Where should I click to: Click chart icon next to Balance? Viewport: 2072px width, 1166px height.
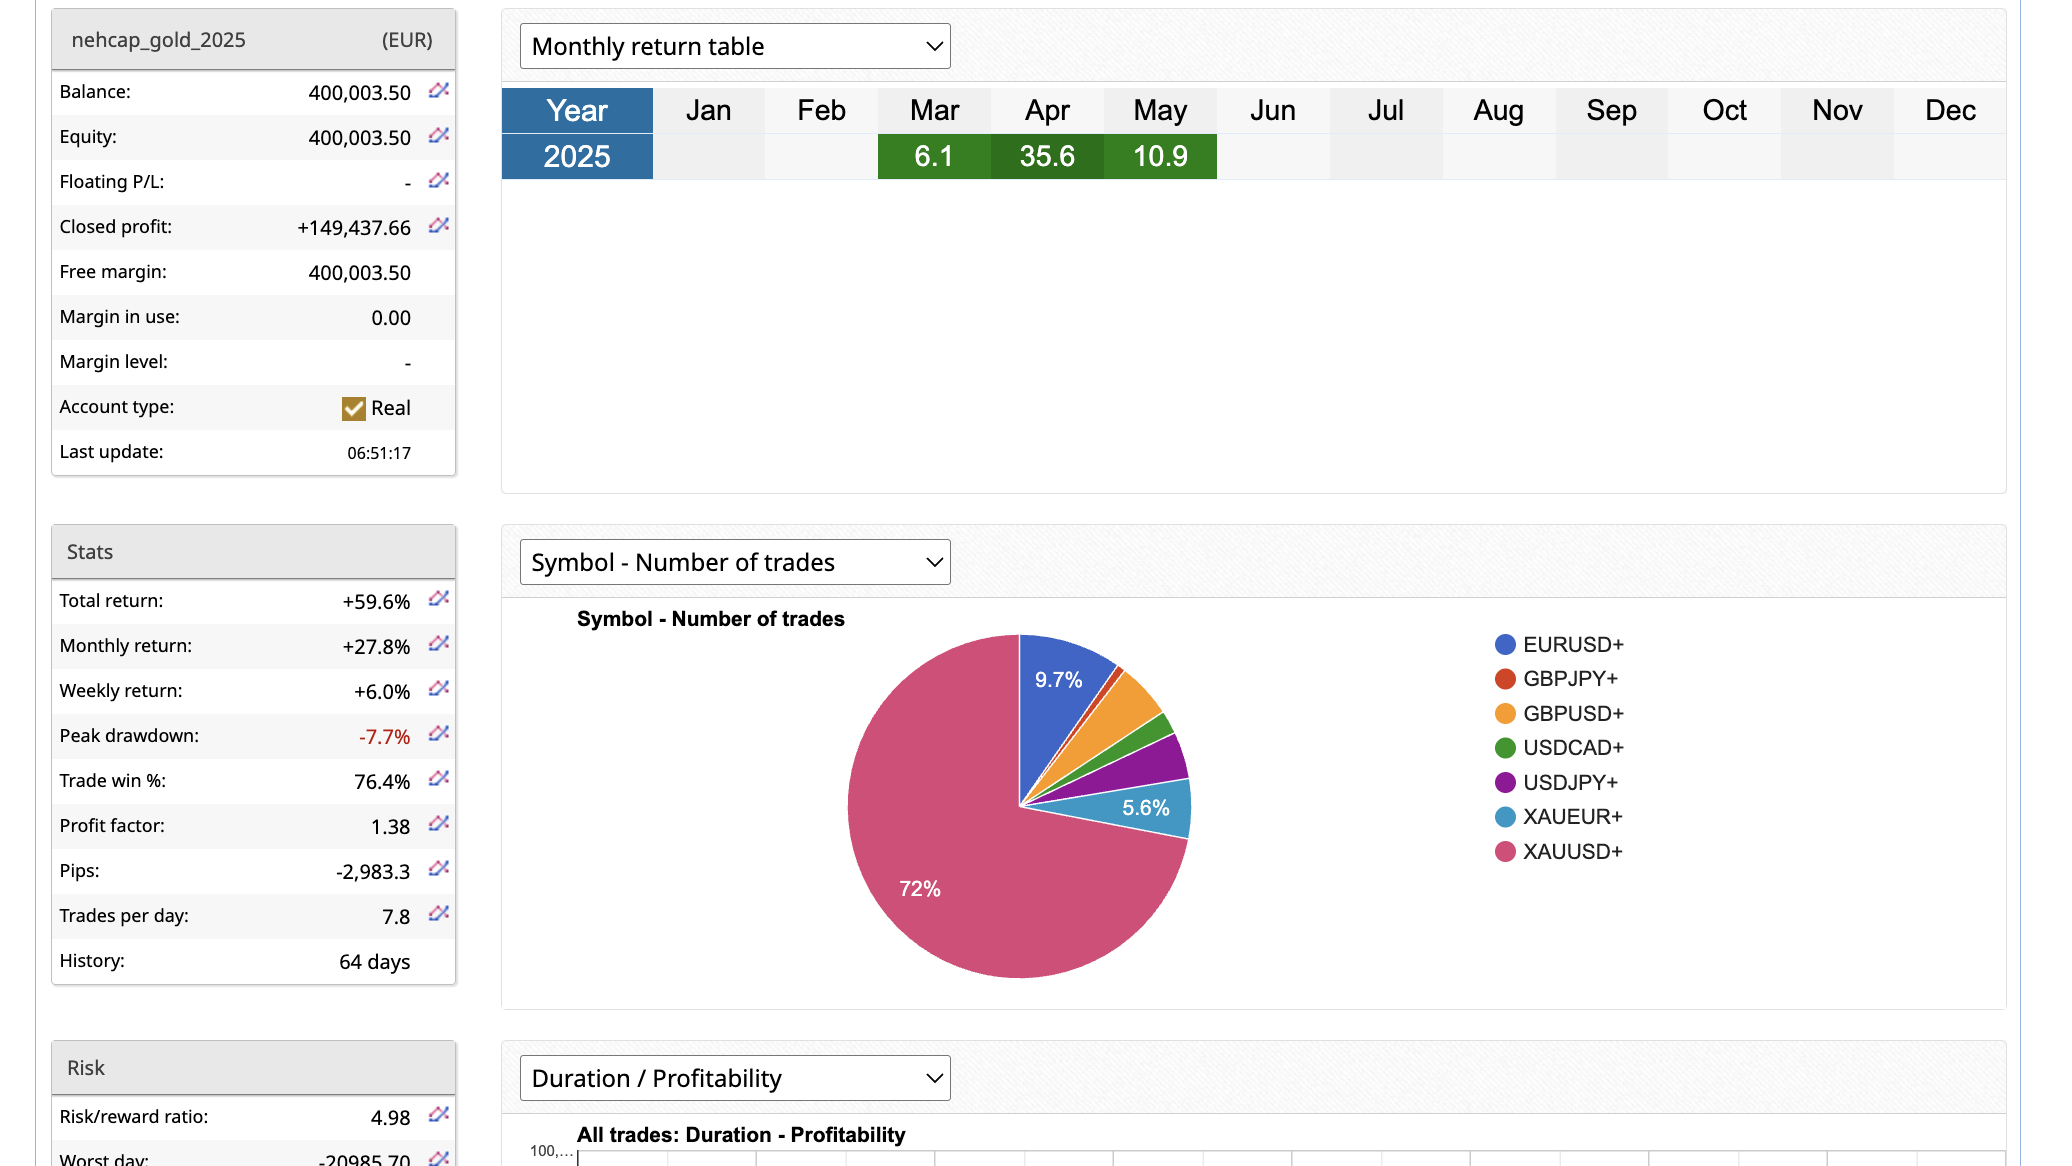[438, 91]
